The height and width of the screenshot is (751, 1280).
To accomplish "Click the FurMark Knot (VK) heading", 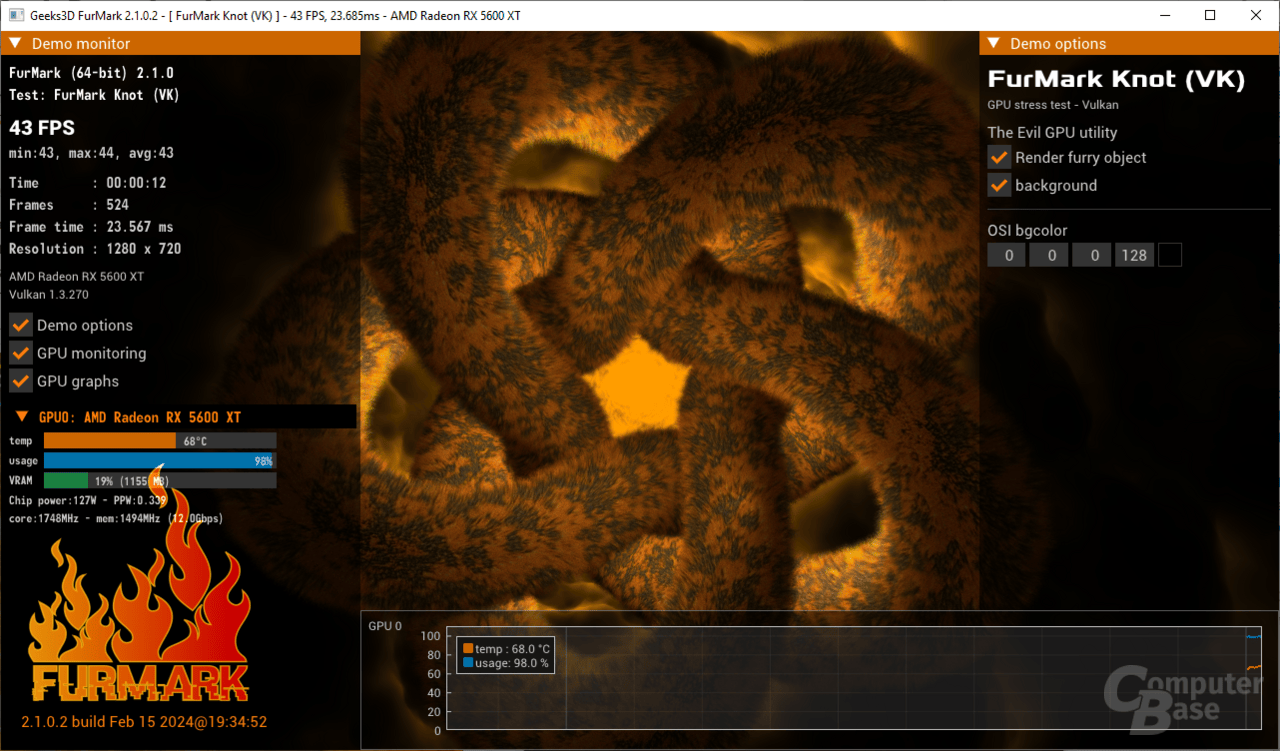I will point(1116,79).
